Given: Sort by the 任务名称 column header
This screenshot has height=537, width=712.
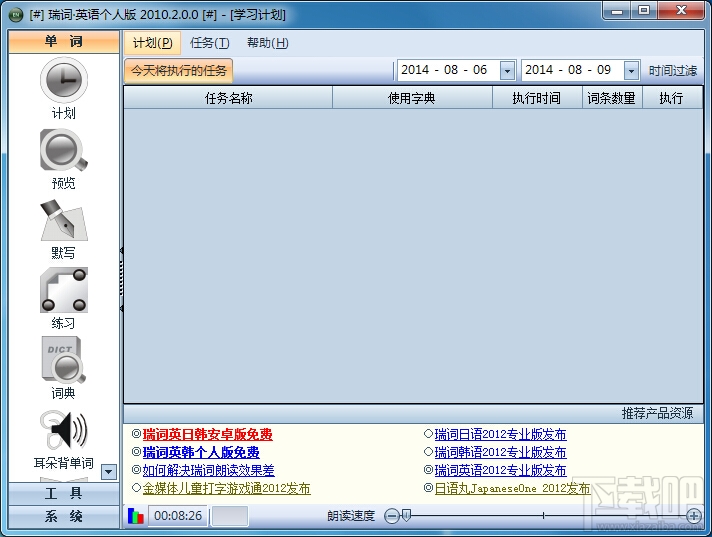Looking at the screenshot, I should point(228,98).
